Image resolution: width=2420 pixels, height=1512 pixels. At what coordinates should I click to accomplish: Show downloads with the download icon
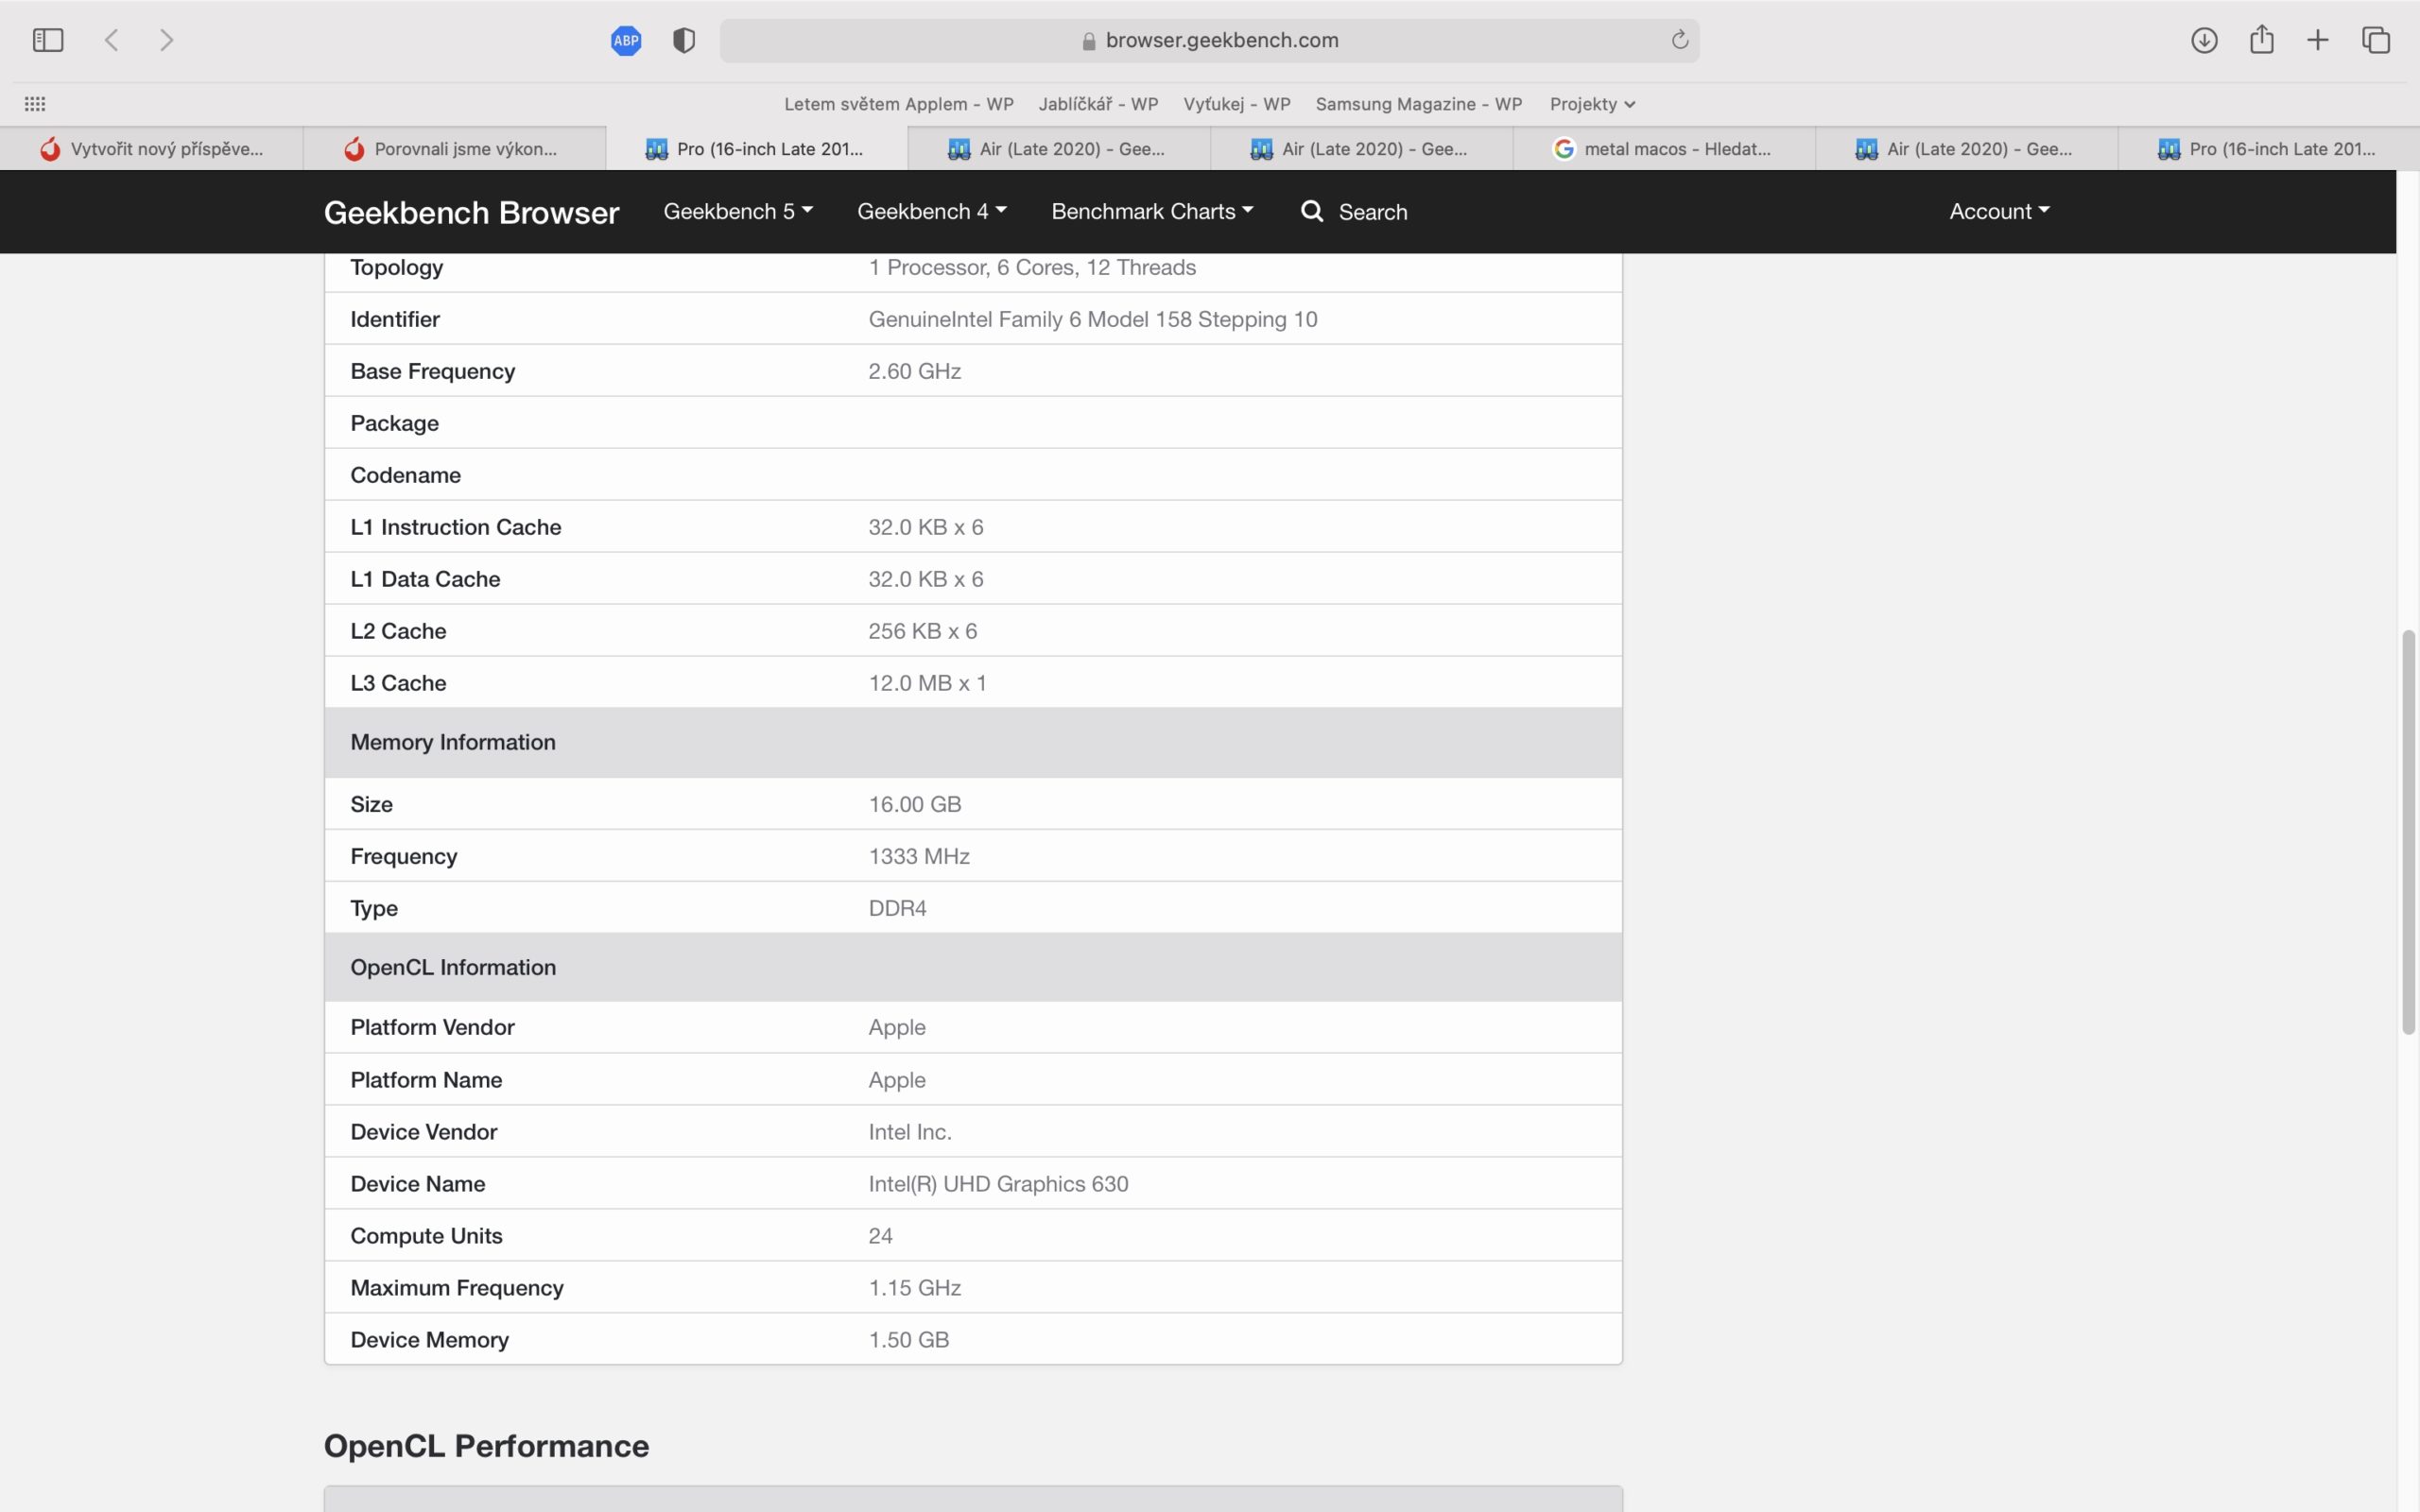pyautogui.click(x=2204, y=40)
